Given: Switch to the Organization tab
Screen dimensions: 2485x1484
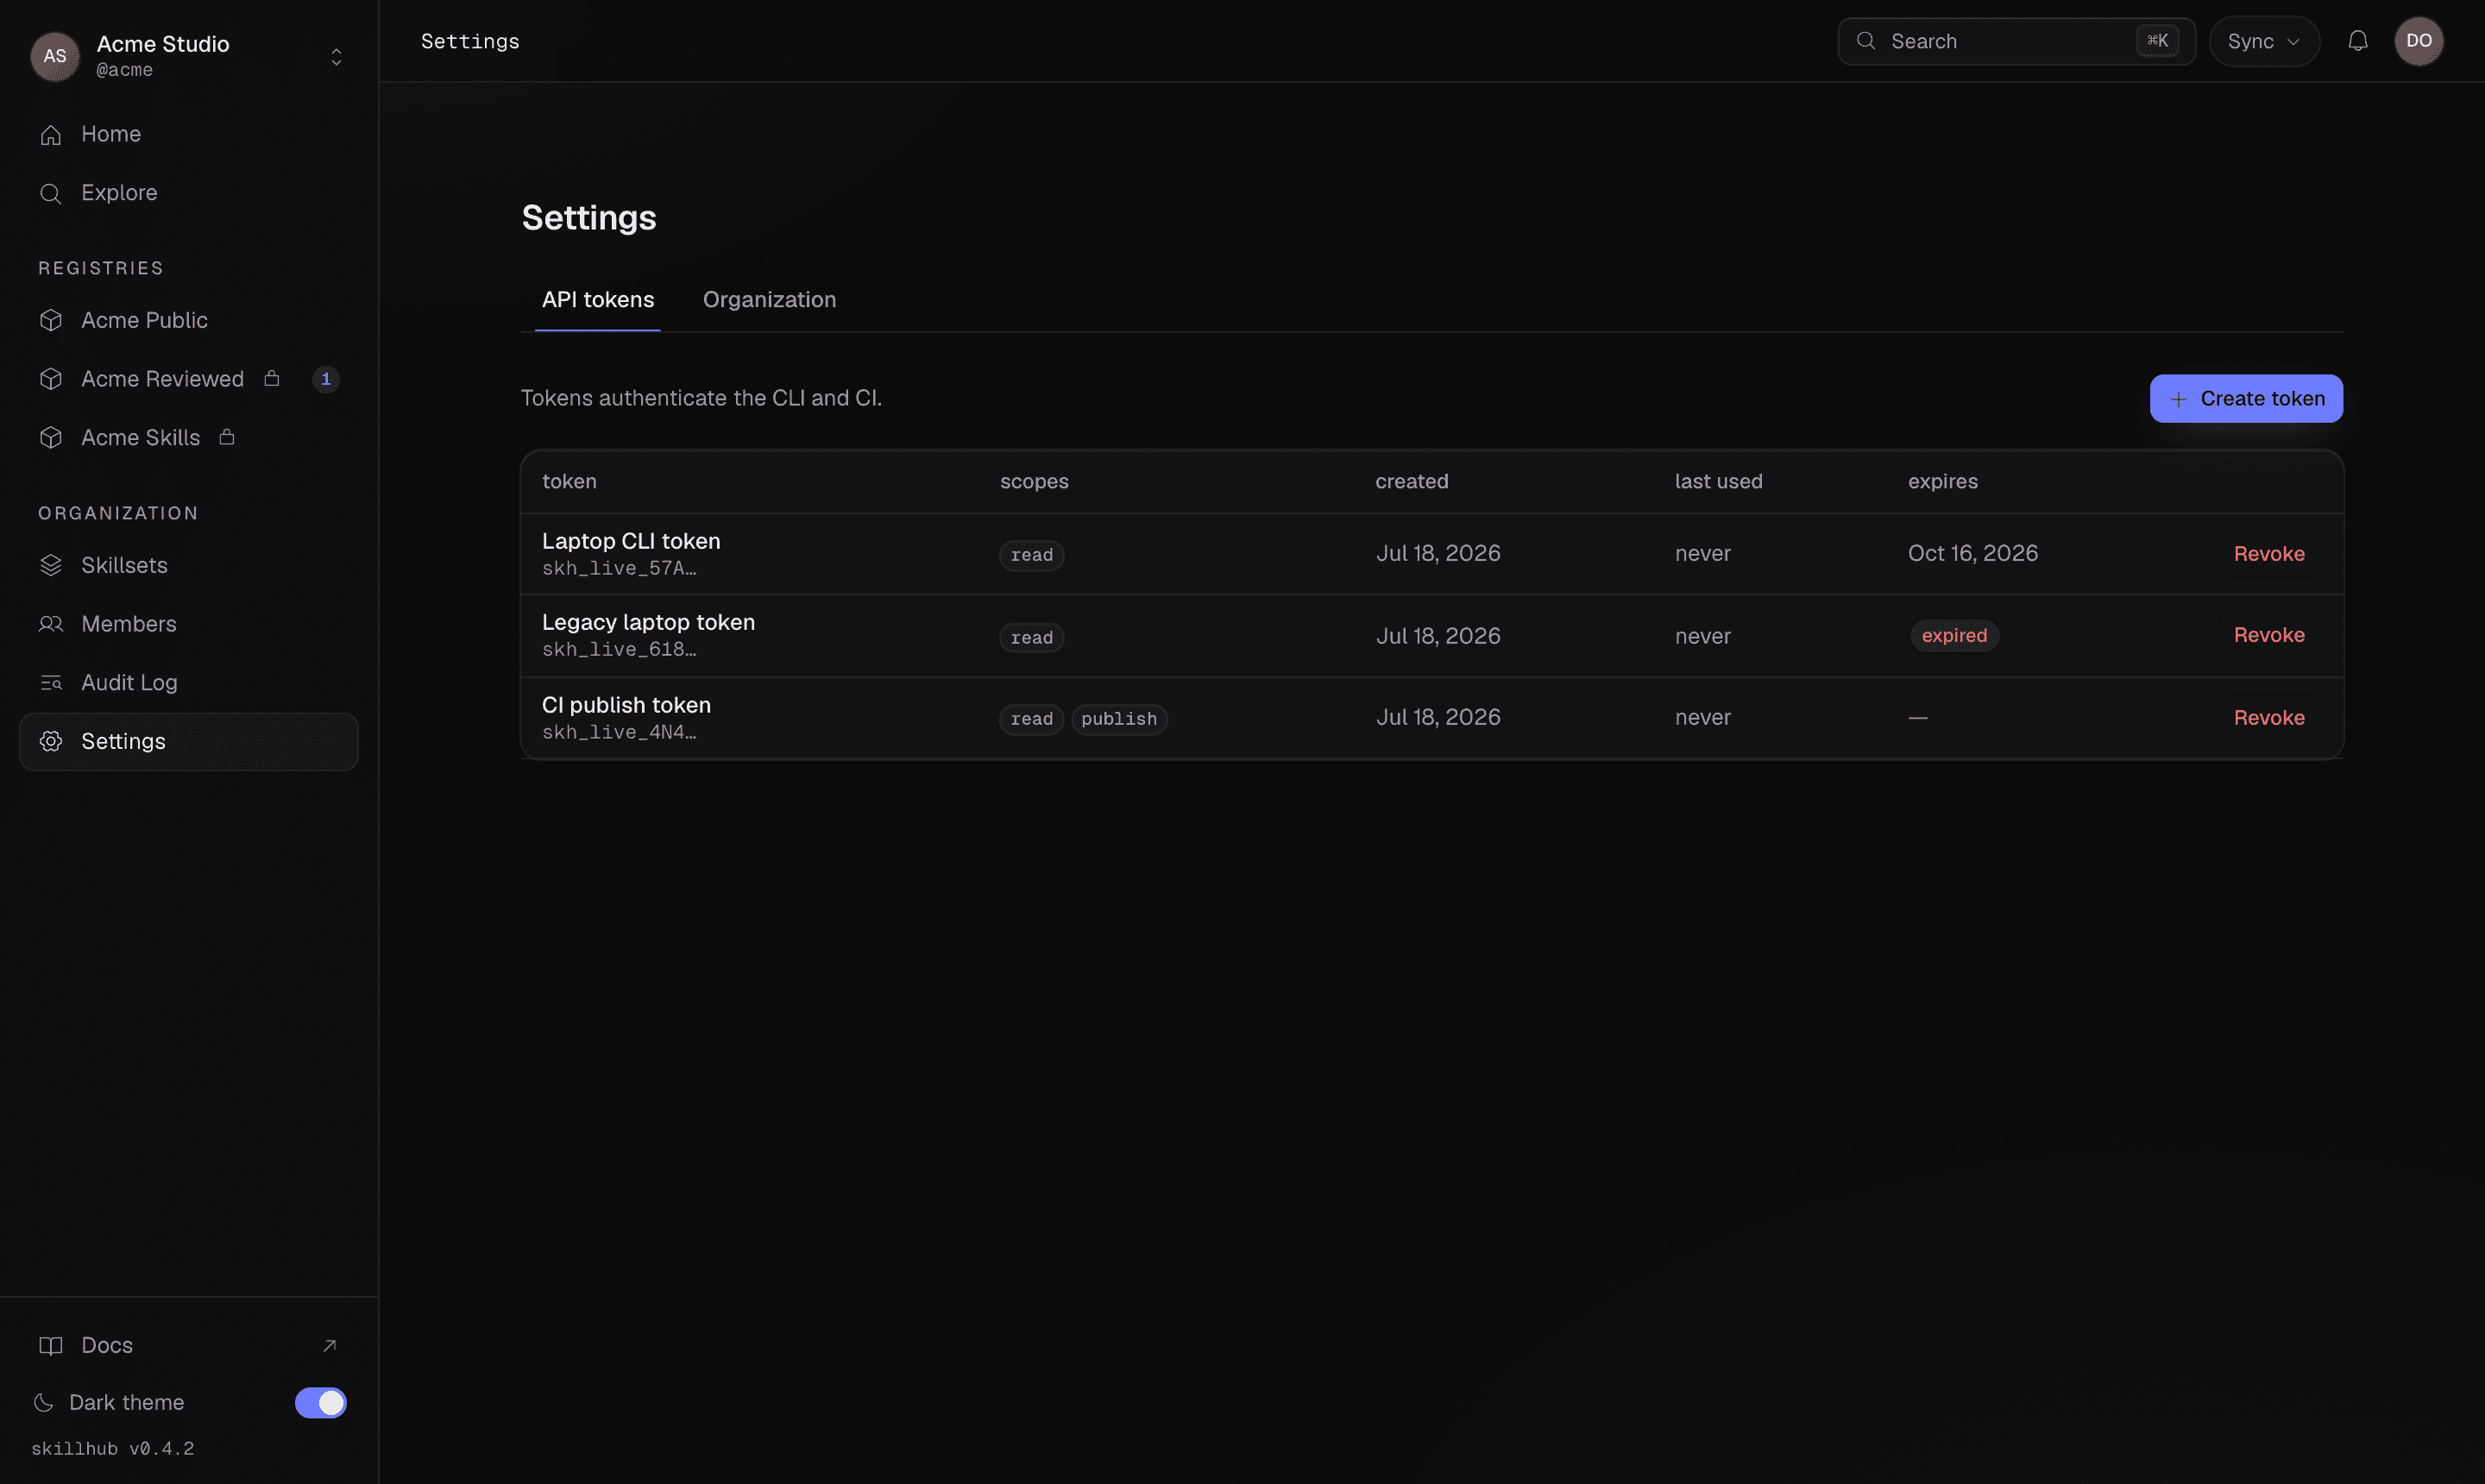Looking at the screenshot, I should coord(769,300).
